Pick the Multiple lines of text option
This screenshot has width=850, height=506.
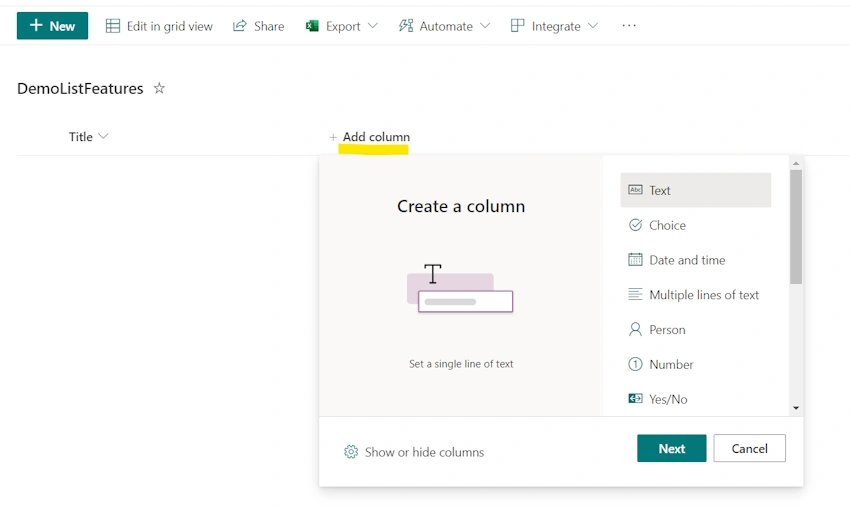[x=696, y=294]
